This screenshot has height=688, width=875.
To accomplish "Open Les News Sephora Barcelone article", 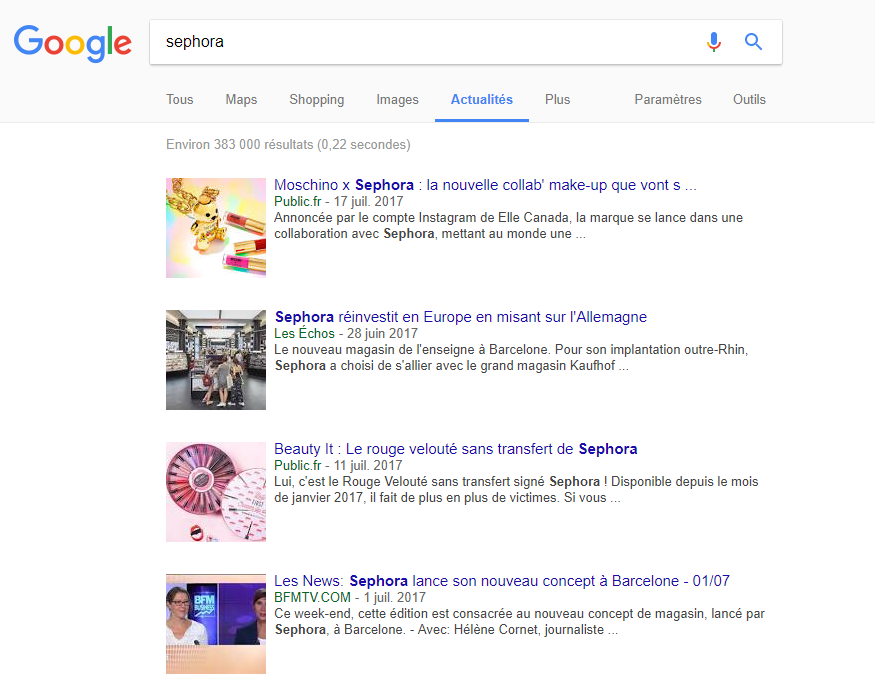I will pyautogui.click(x=501, y=581).
